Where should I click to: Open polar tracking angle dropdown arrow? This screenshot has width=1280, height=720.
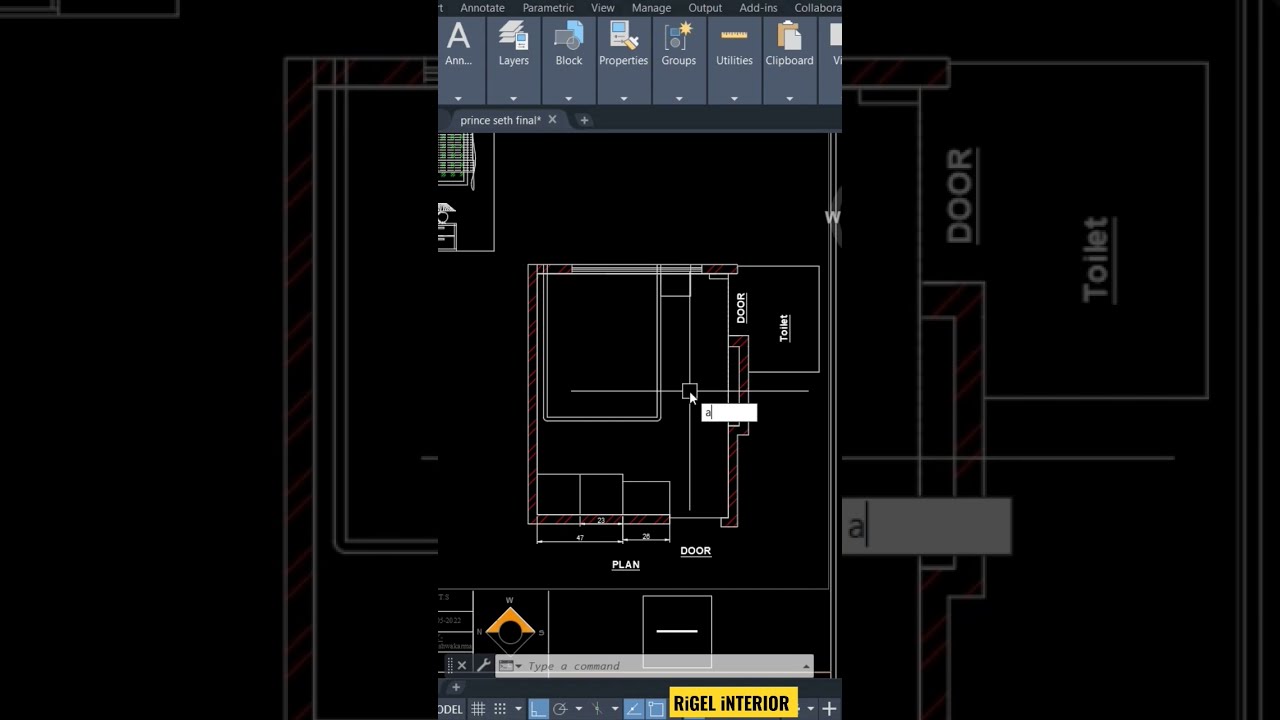coord(579,709)
